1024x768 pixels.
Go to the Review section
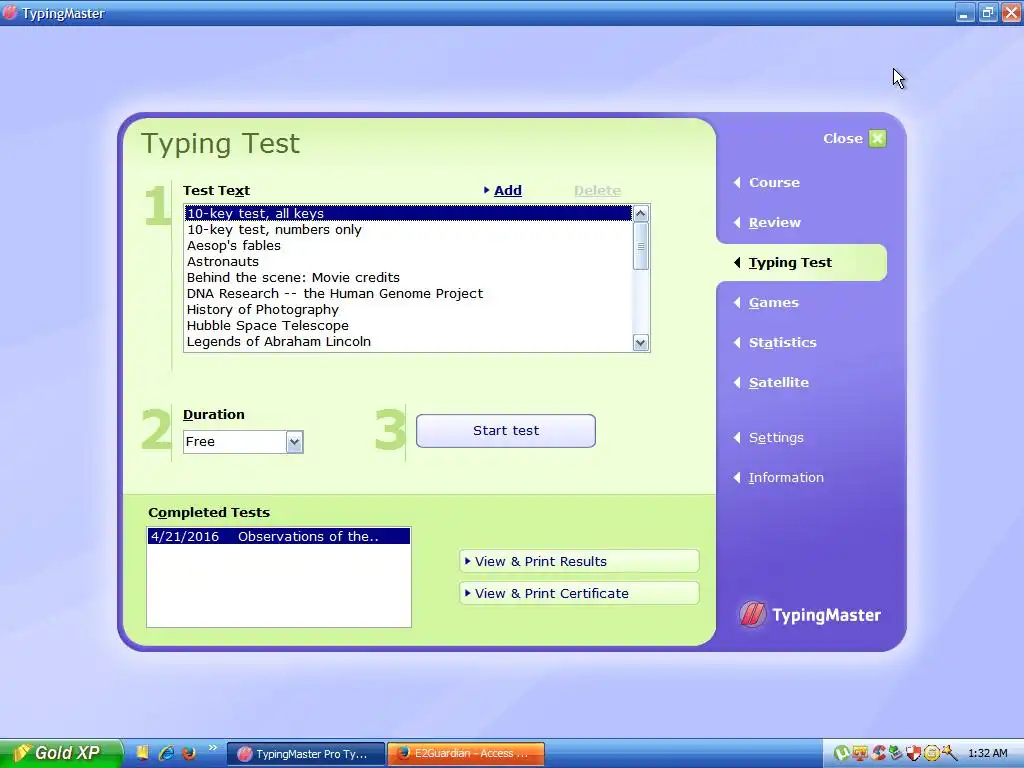[x=775, y=223]
